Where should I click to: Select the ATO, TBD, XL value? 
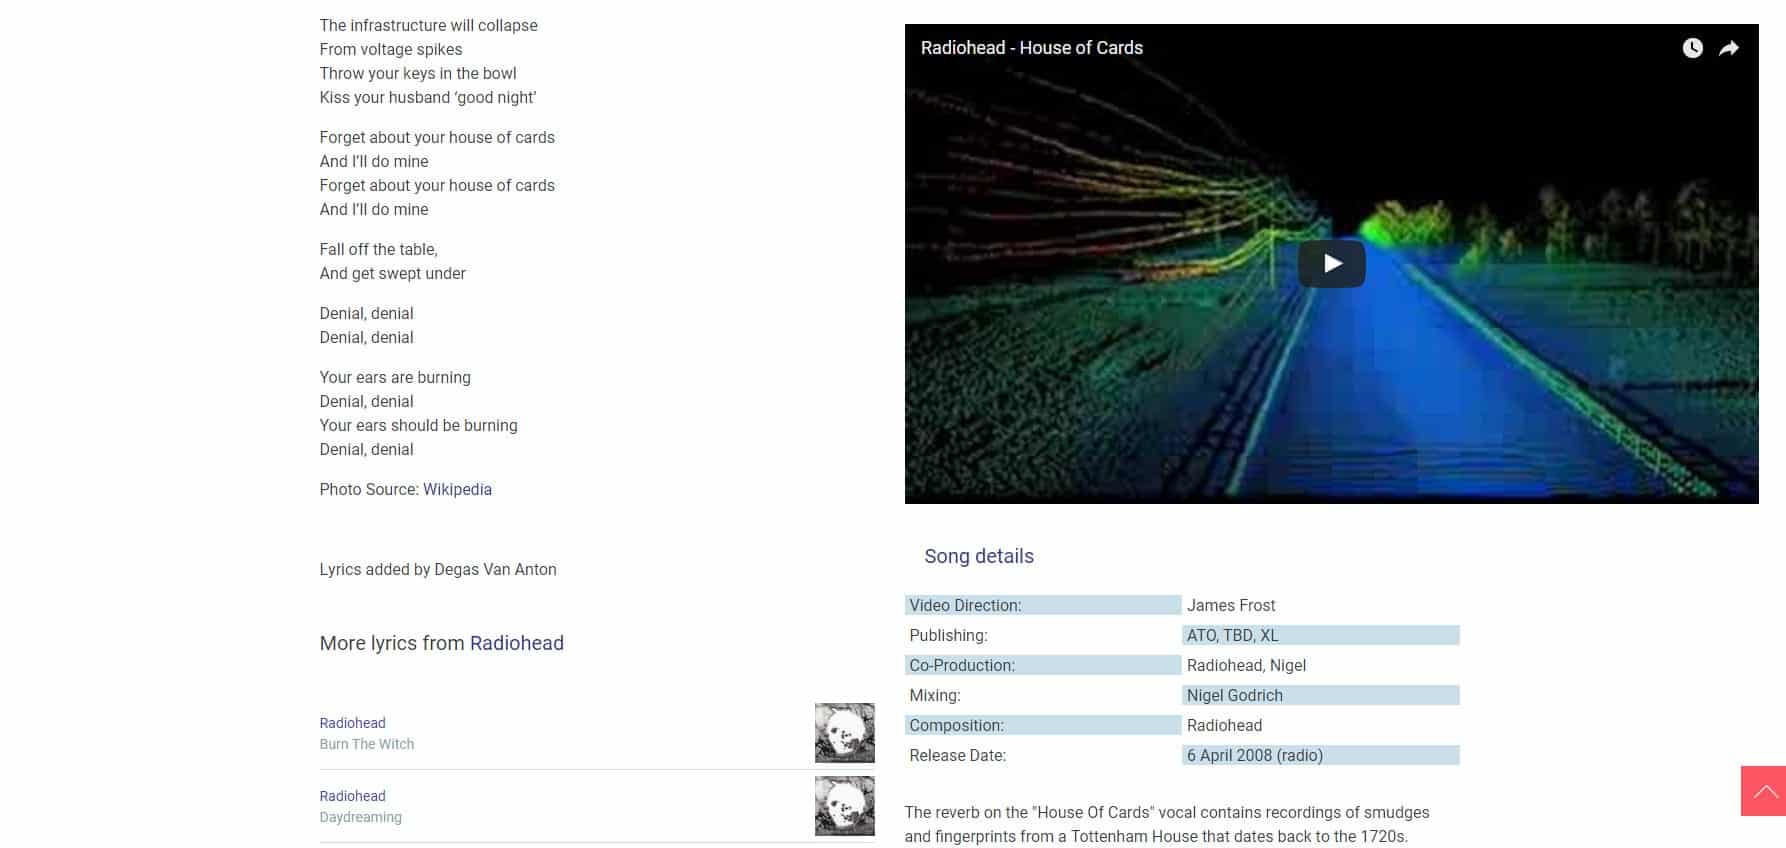(x=1320, y=635)
